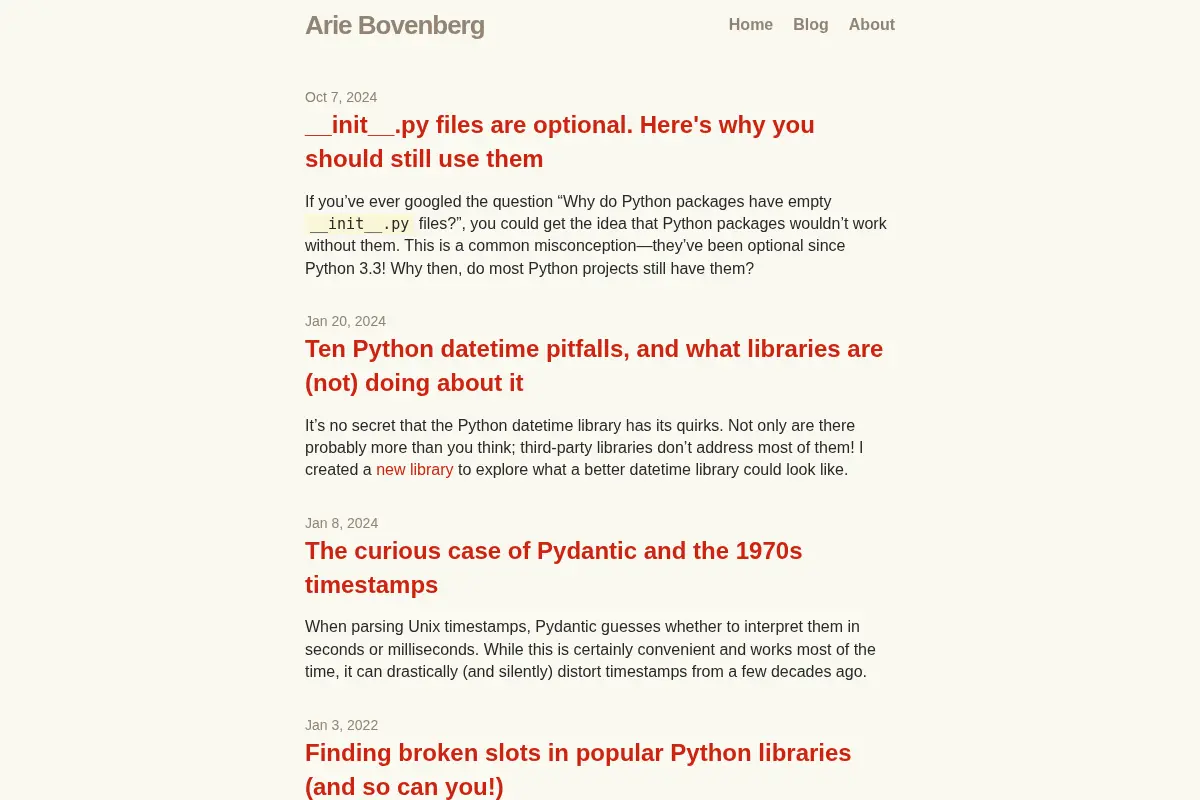The height and width of the screenshot is (800, 1200).
Task: Follow the "new library" inline link
Action: 415,469
